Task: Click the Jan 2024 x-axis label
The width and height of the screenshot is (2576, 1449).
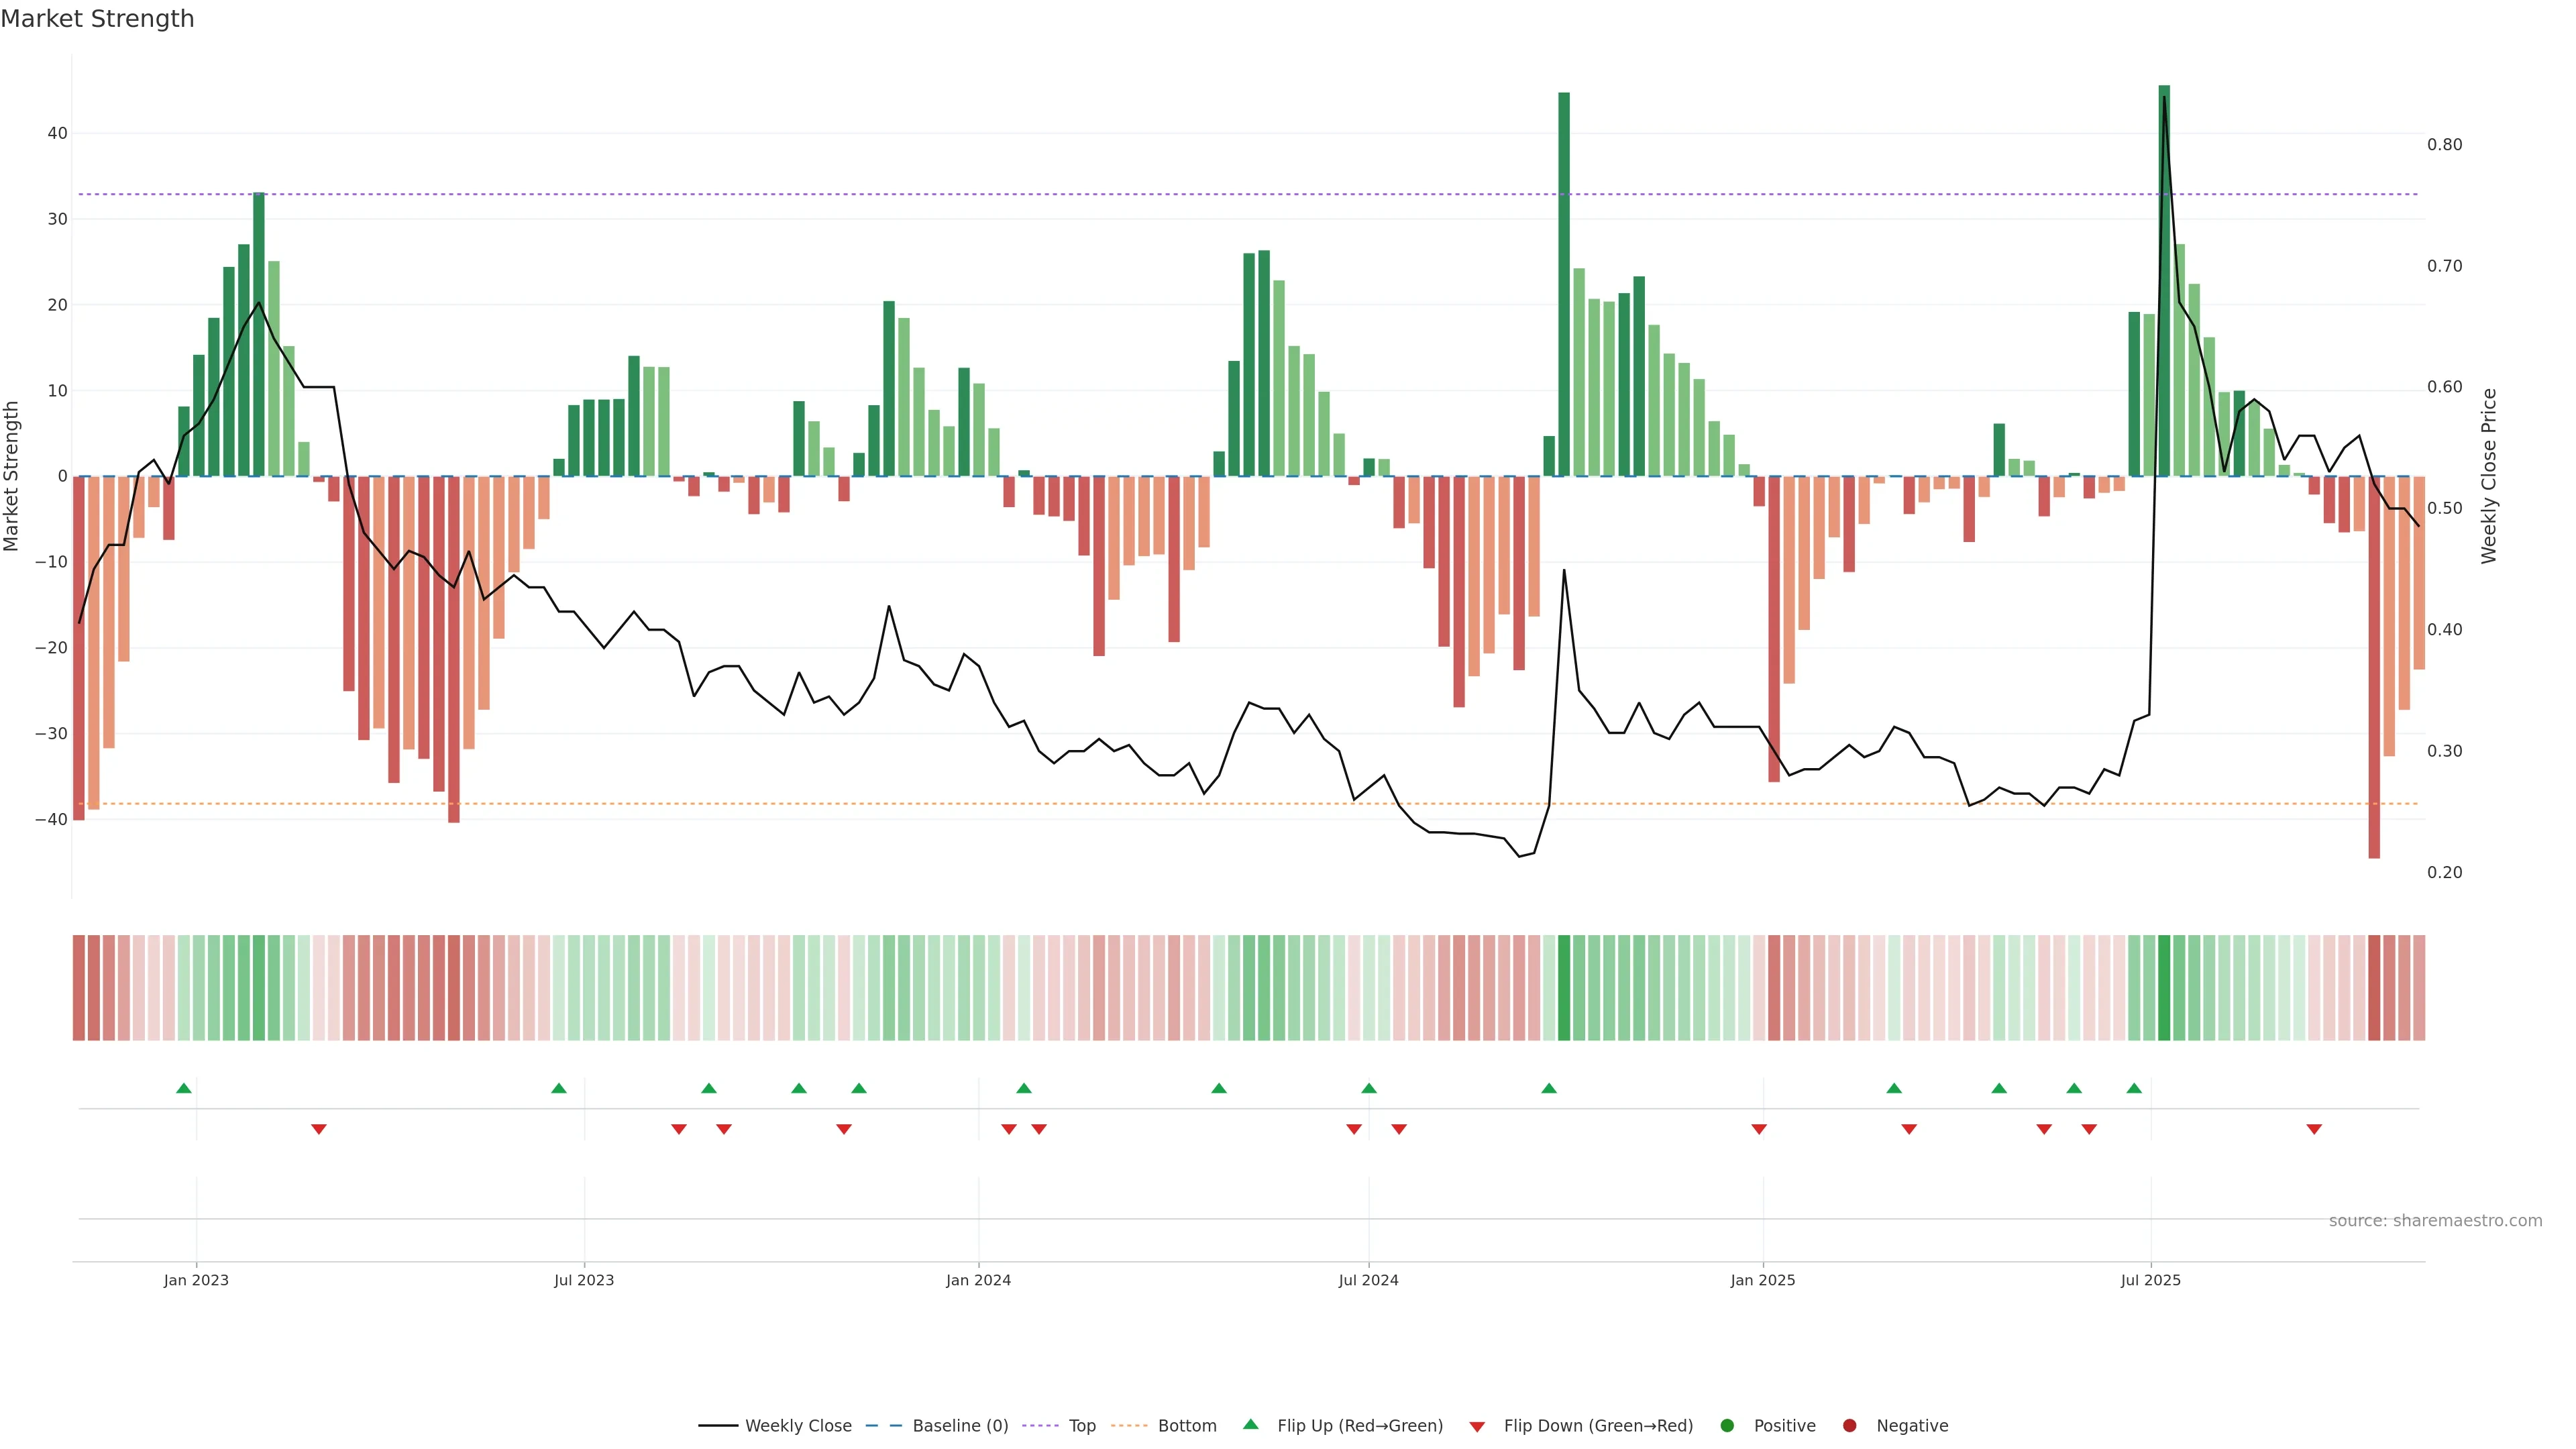Action: [978, 1280]
